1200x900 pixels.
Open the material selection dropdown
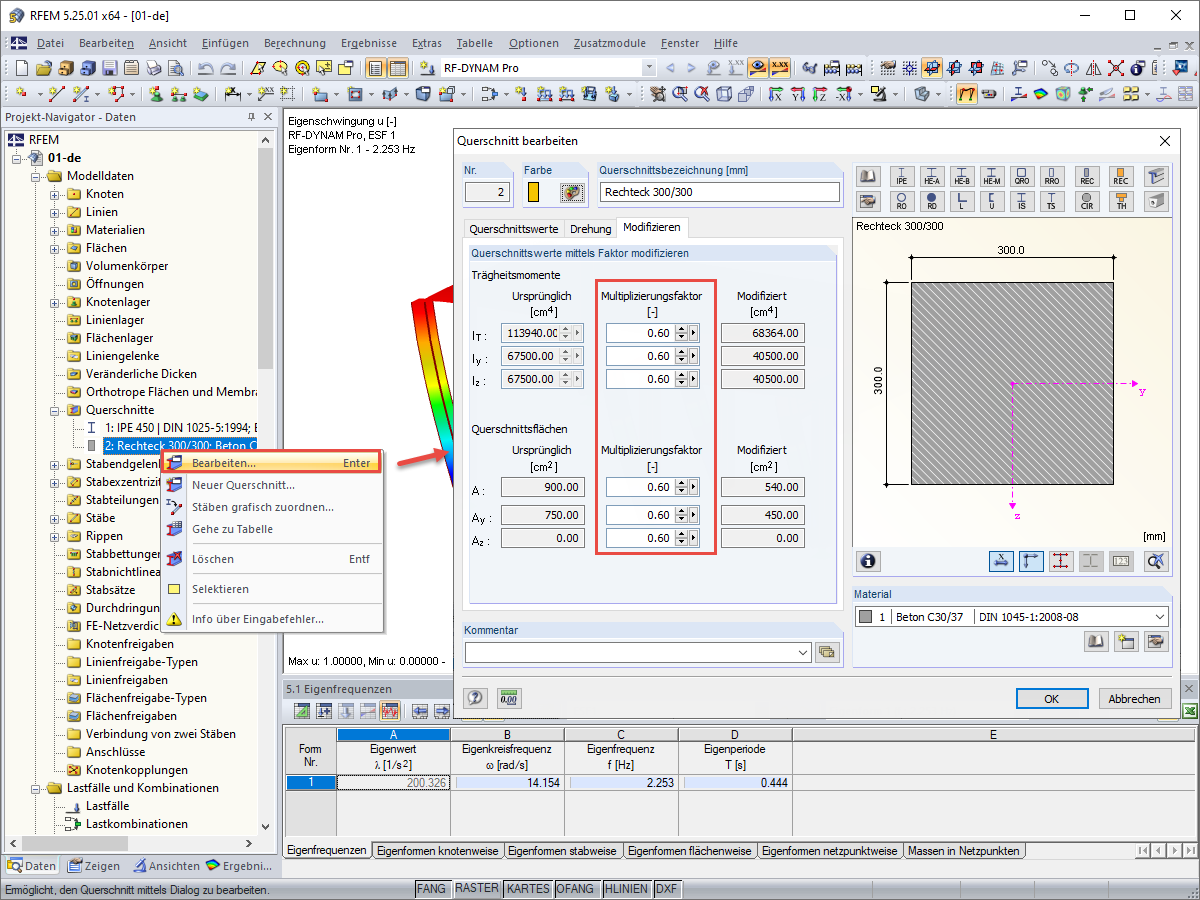coord(1158,617)
